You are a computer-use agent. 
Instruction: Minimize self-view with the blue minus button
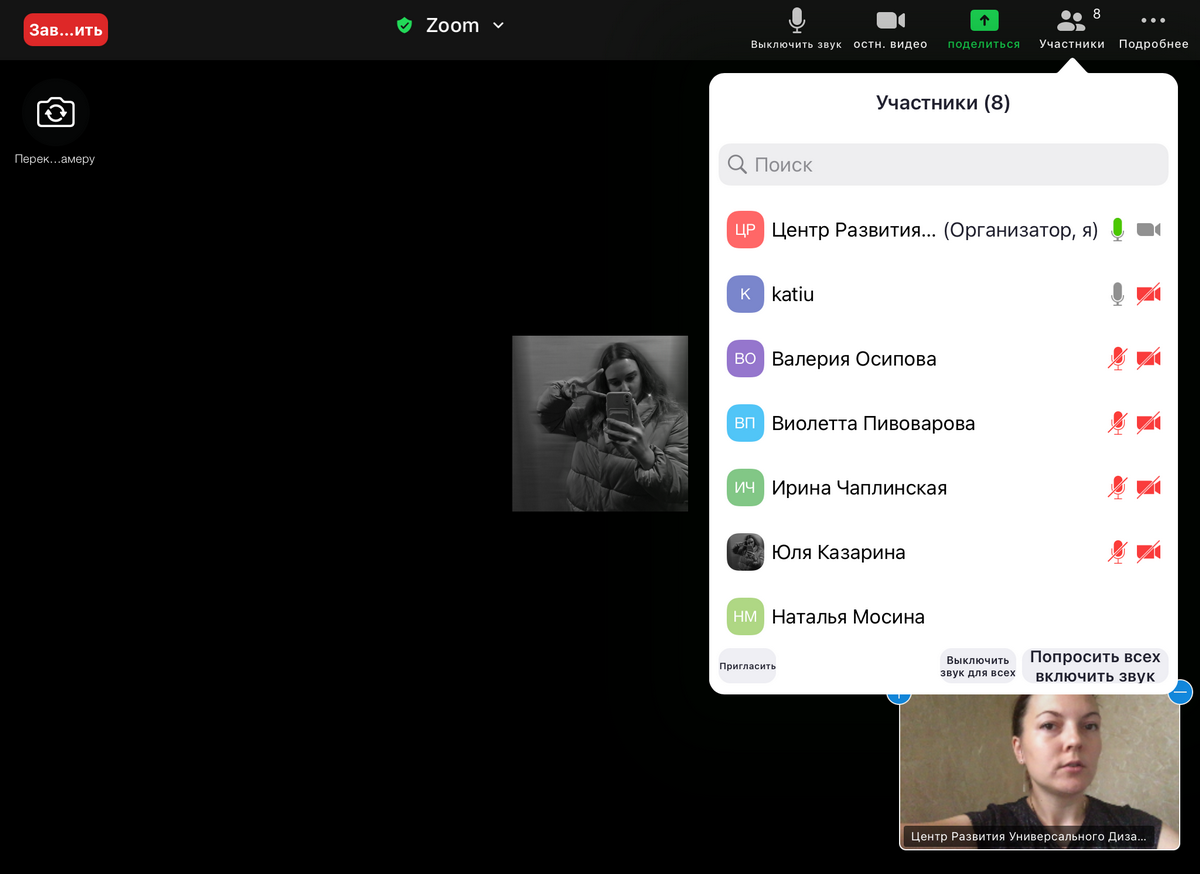point(1180,691)
